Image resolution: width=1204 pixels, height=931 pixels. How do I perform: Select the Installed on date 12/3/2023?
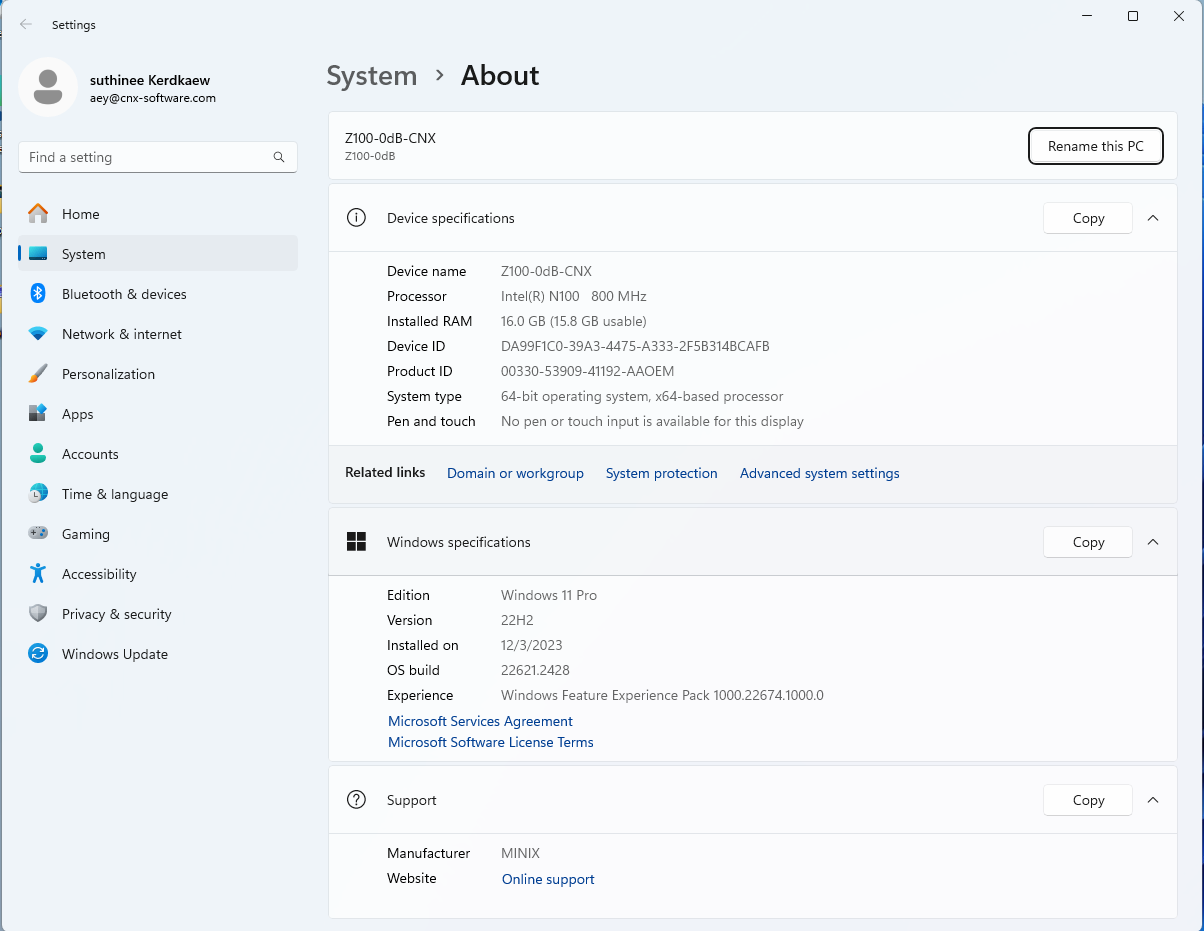tap(532, 645)
